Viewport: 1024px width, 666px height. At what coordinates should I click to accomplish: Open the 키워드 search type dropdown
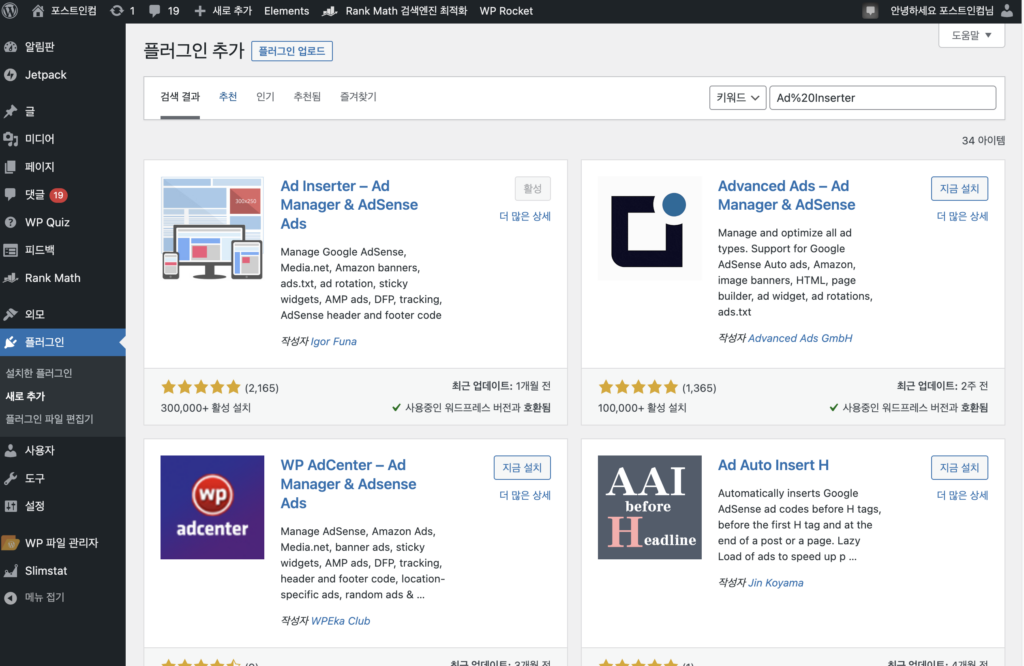pyautogui.click(x=737, y=98)
